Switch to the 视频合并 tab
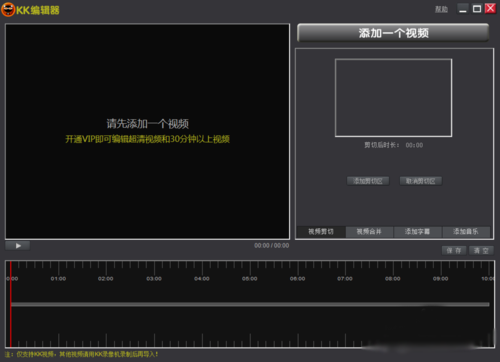This screenshot has width=500, height=362. tap(369, 232)
